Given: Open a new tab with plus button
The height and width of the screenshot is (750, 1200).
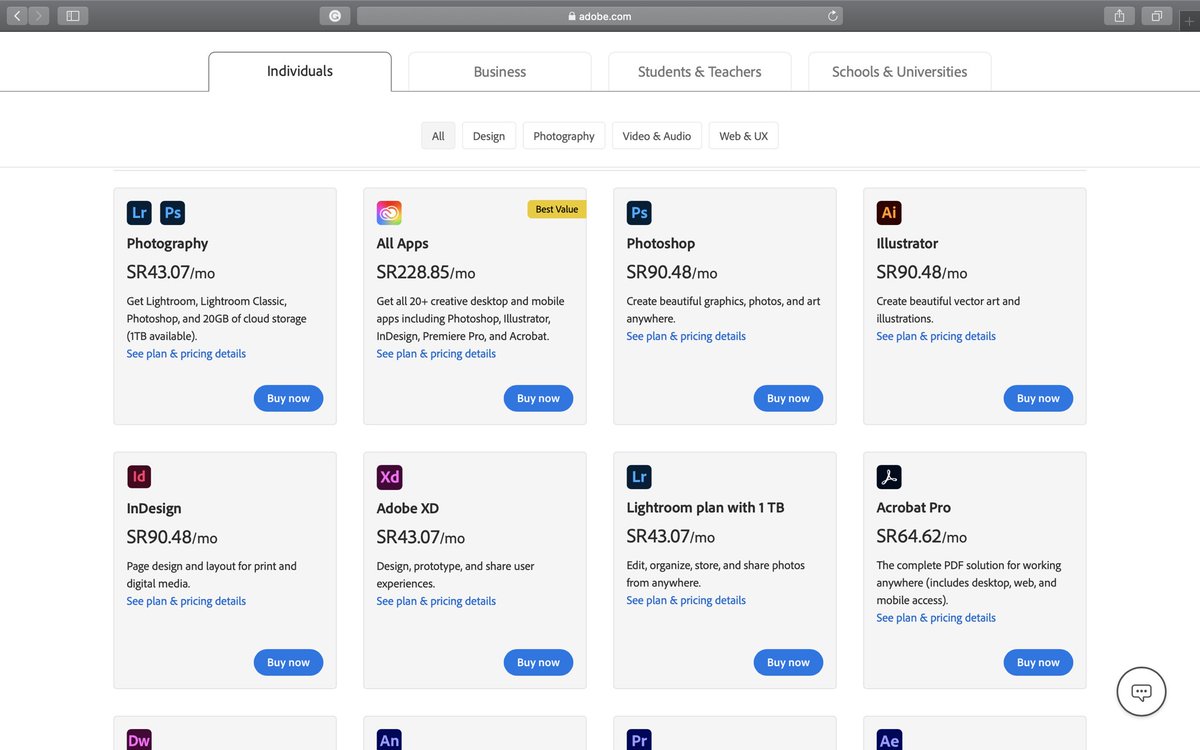Looking at the screenshot, I should [x=1189, y=20].
